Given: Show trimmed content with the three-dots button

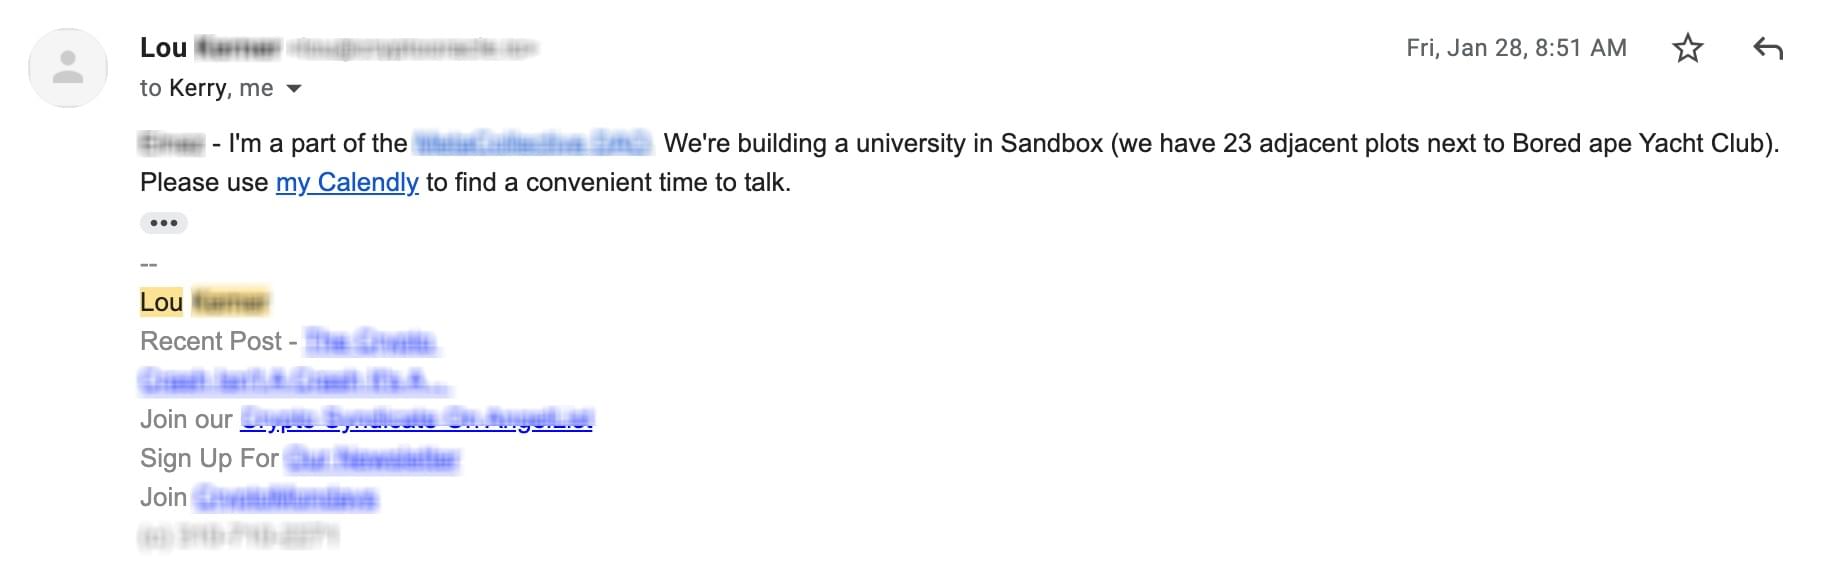Looking at the screenshot, I should (x=163, y=223).
